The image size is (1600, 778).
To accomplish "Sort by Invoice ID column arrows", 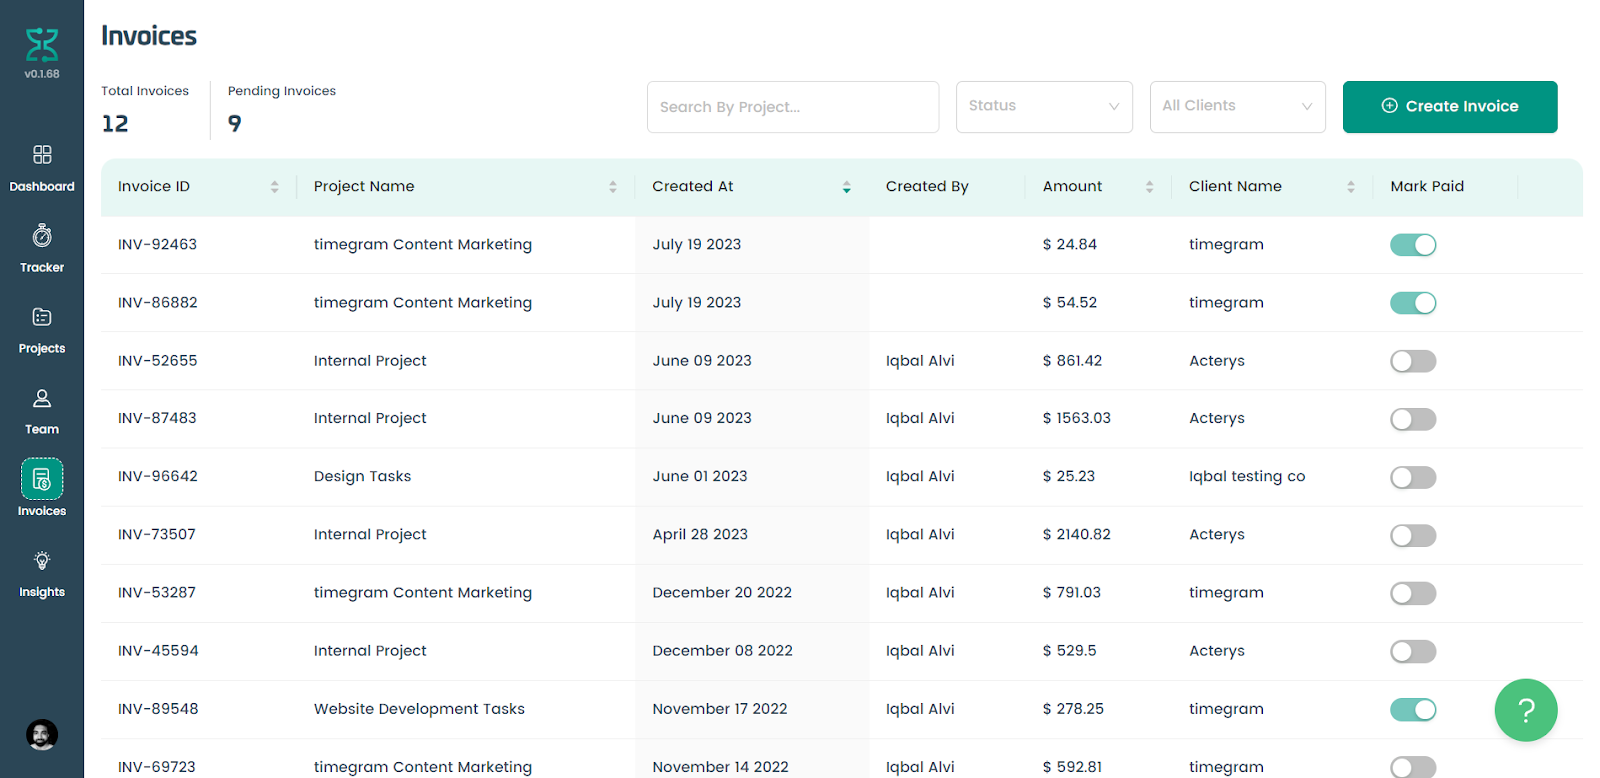I will [x=274, y=187].
